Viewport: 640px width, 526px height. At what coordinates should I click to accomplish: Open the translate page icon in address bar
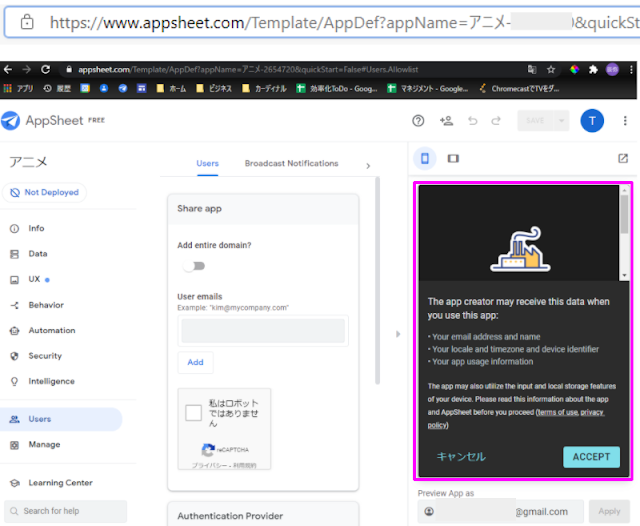tap(532, 70)
